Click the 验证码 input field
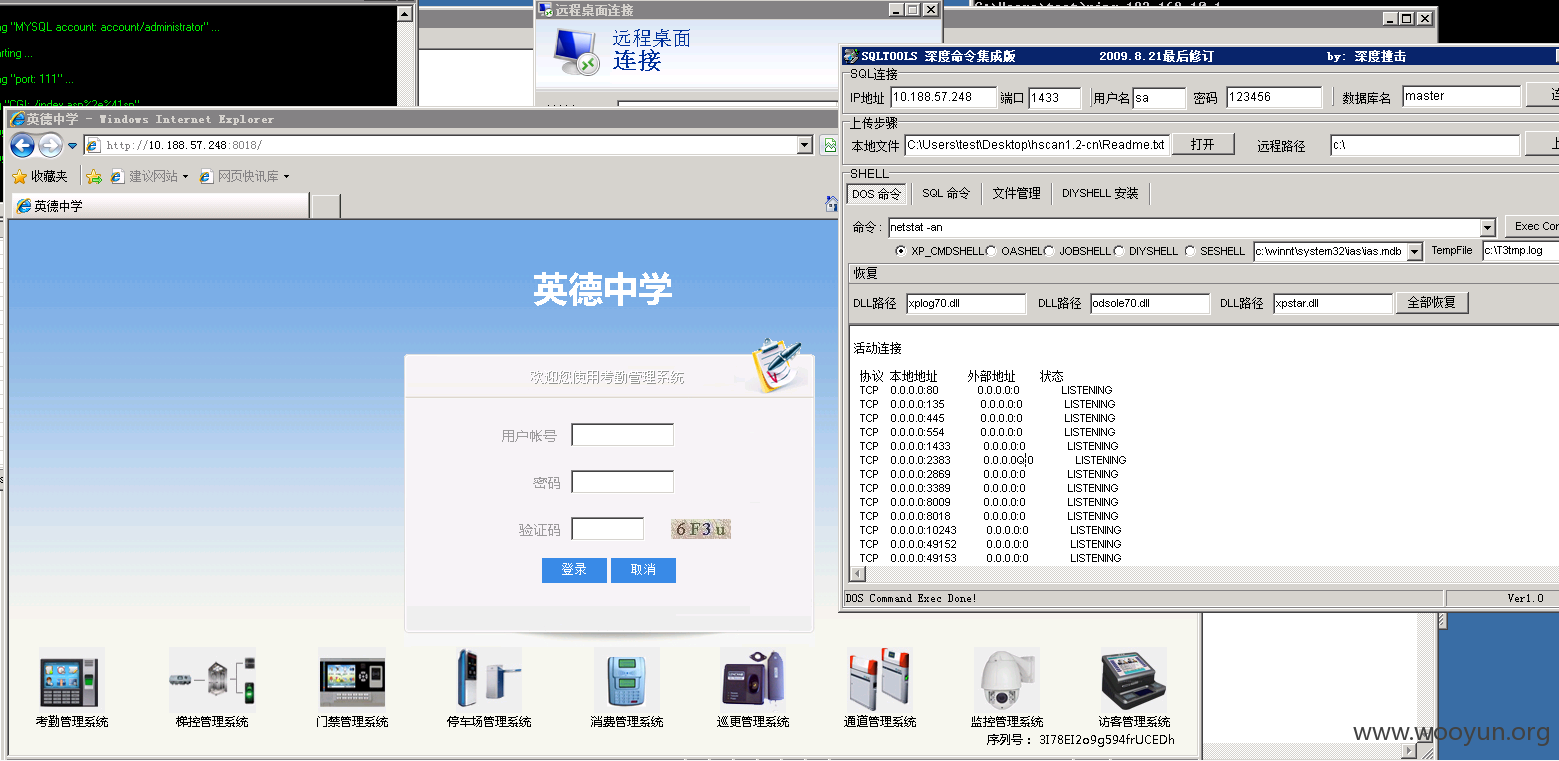The height and width of the screenshot is (761, 1559). [607, 529]
